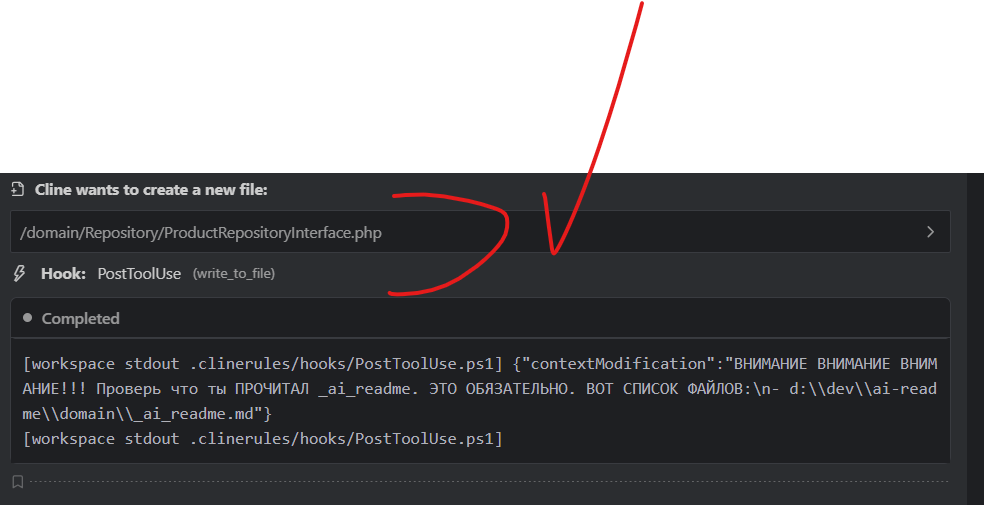Select the PostToolUse hook label
Image resolution: width=984 pixels, height=505 pixels.
[x=139, y=274]
